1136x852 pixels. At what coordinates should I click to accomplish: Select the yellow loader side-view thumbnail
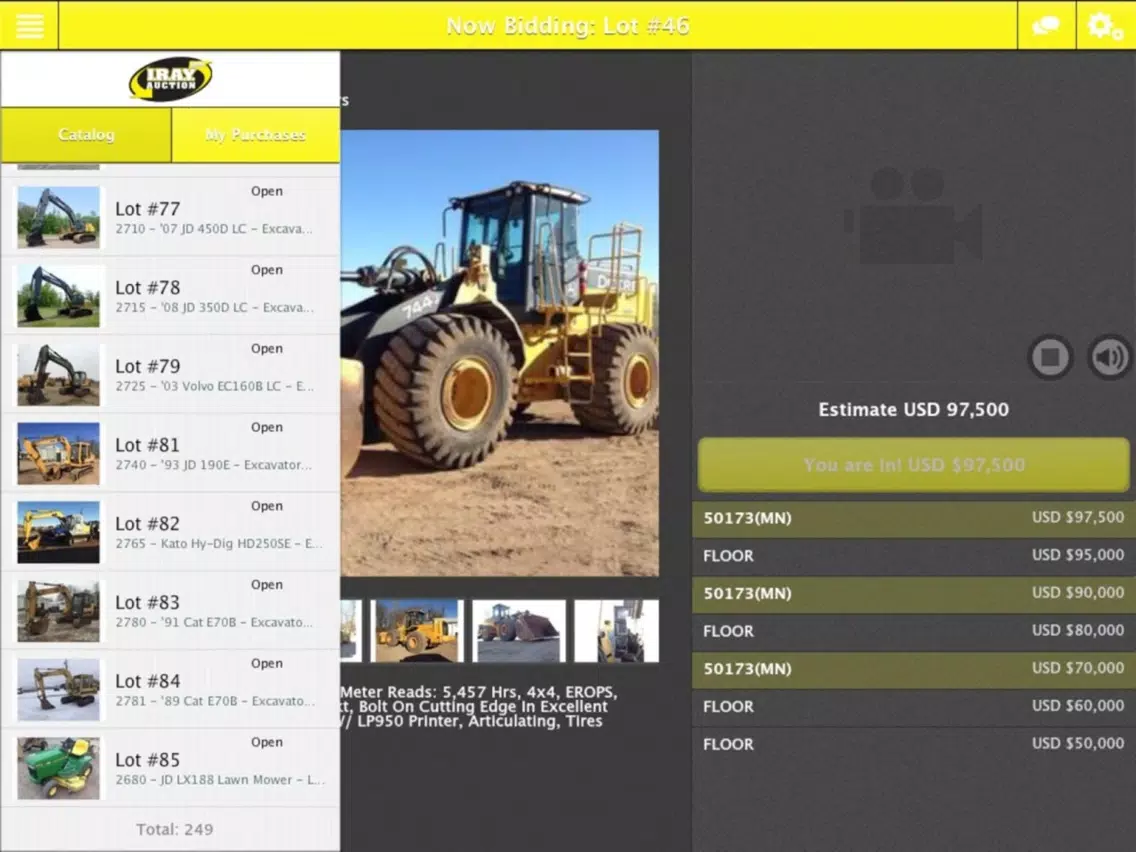[417, 630]
